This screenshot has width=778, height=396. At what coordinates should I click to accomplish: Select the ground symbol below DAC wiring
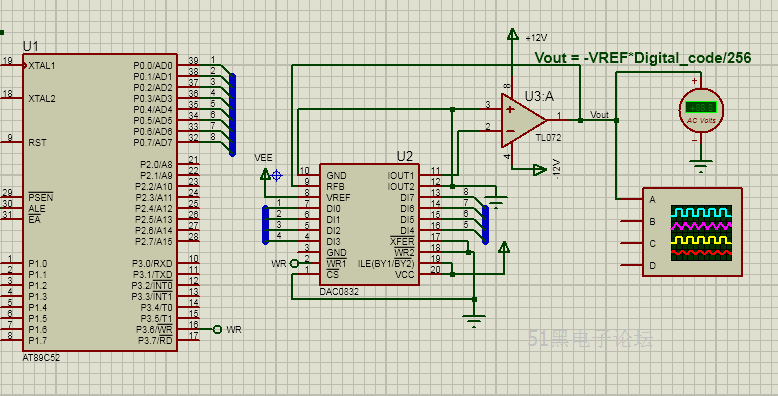[x=474, y=321]
